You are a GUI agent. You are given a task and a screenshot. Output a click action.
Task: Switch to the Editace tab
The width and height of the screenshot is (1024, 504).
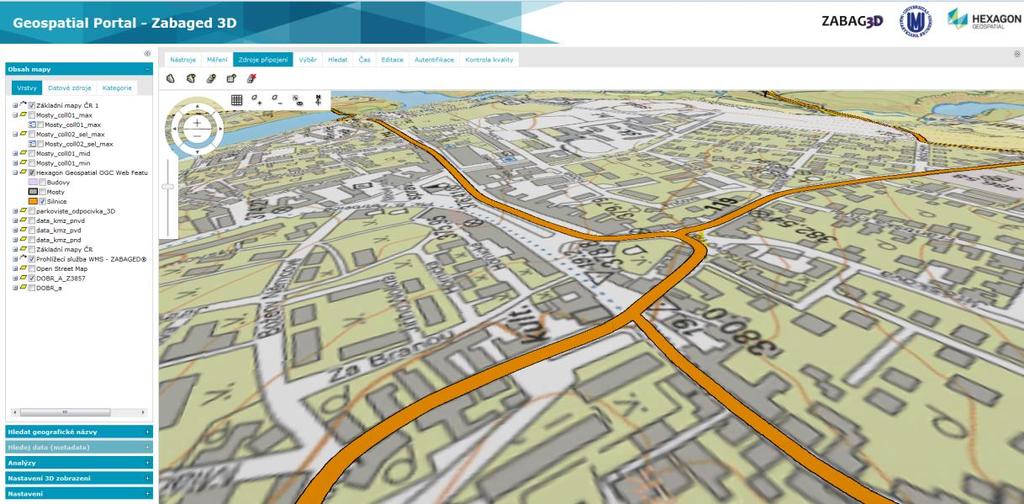pyautogui.click(x=392, y=59)
